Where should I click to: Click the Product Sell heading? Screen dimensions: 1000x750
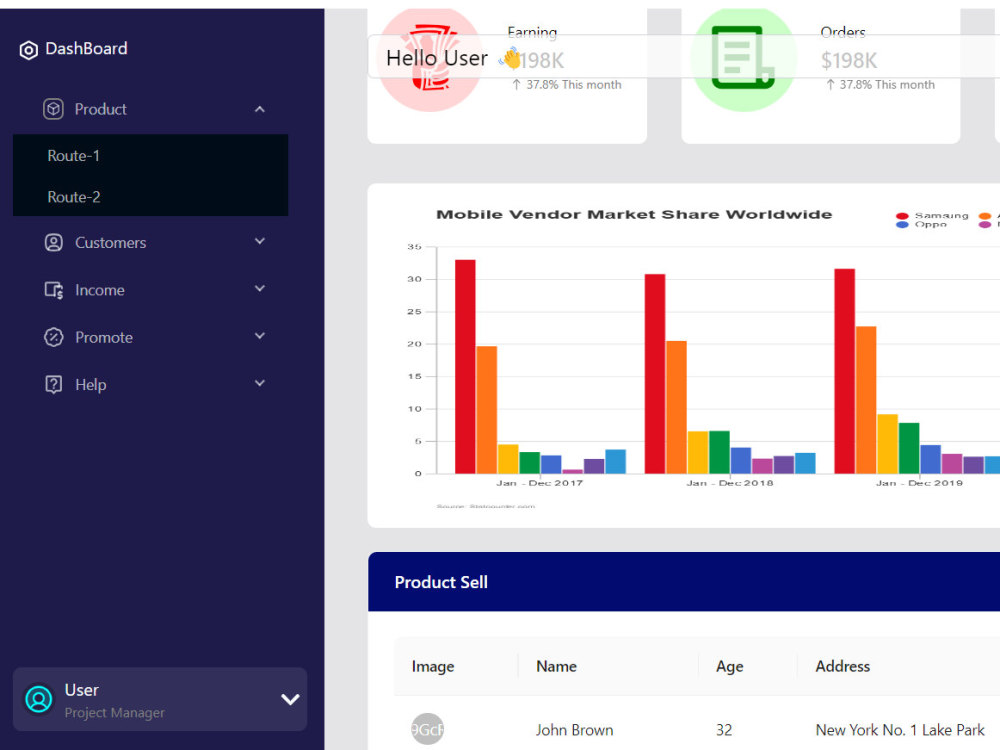[x=441, y=582]
